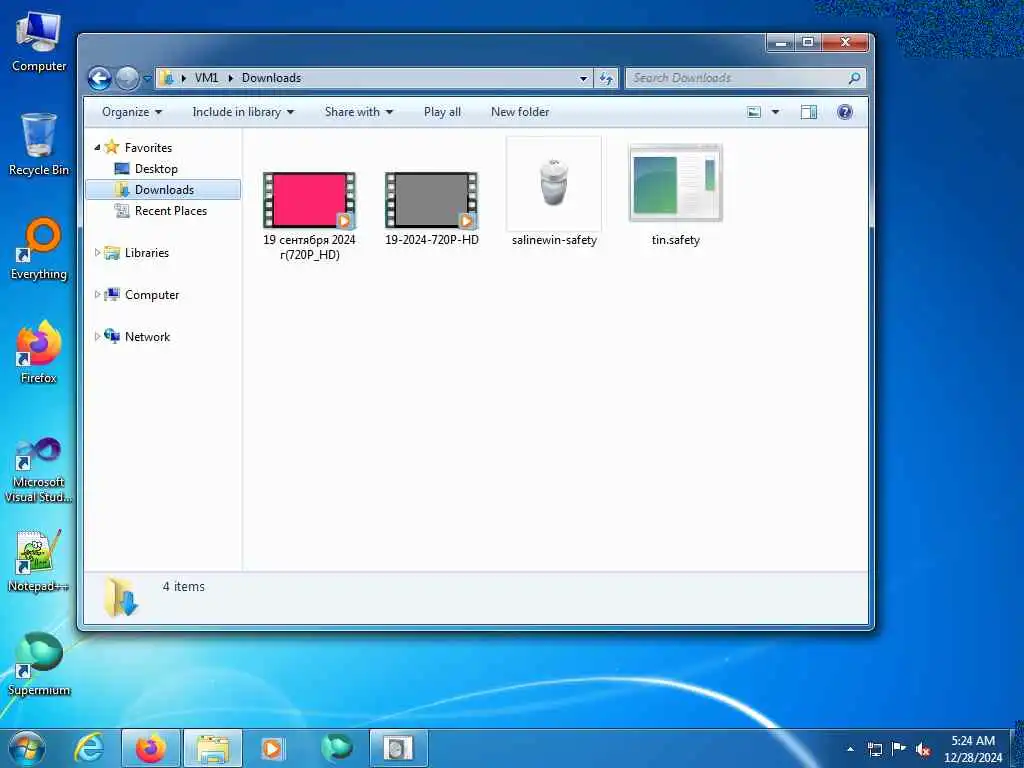Select Downloads under Favorites
Viewport: 1024px width, 768px height.
coord(163,189)
